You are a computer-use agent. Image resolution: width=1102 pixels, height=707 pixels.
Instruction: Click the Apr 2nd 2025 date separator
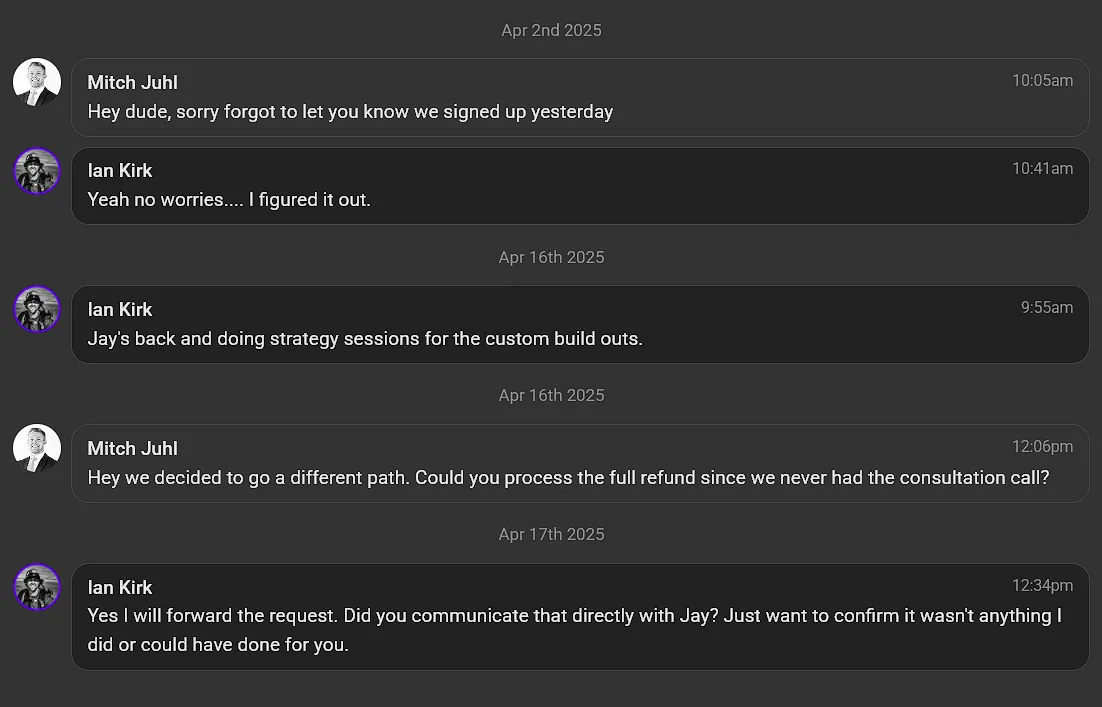(552, 30)
